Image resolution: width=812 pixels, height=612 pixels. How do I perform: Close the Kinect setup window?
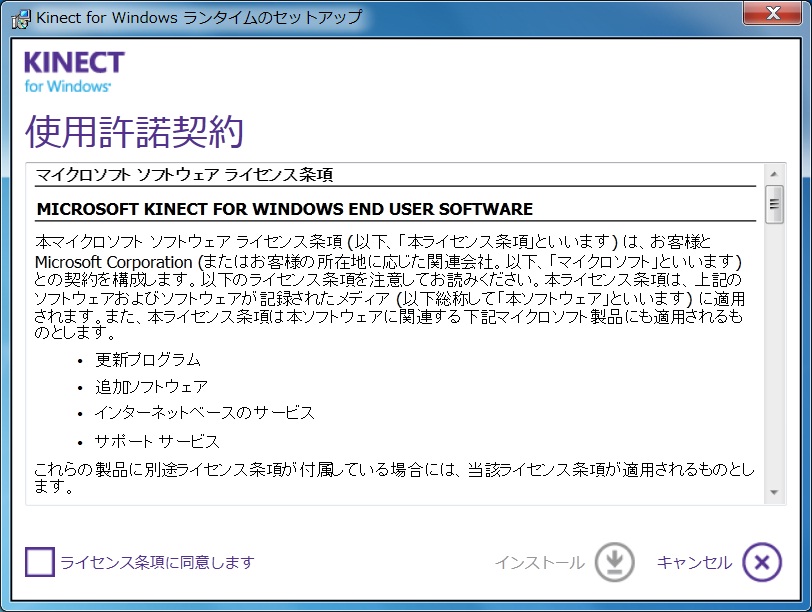[772, 13]
